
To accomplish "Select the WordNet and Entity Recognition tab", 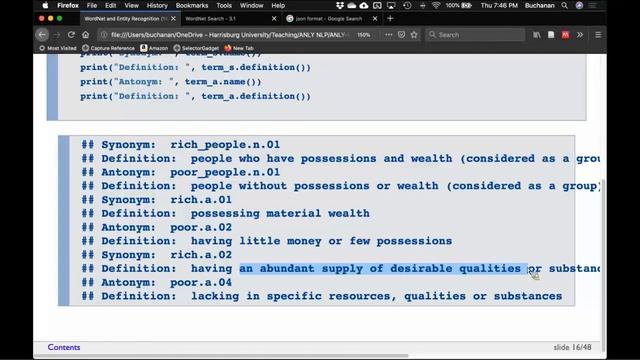I will coord(127,19).
